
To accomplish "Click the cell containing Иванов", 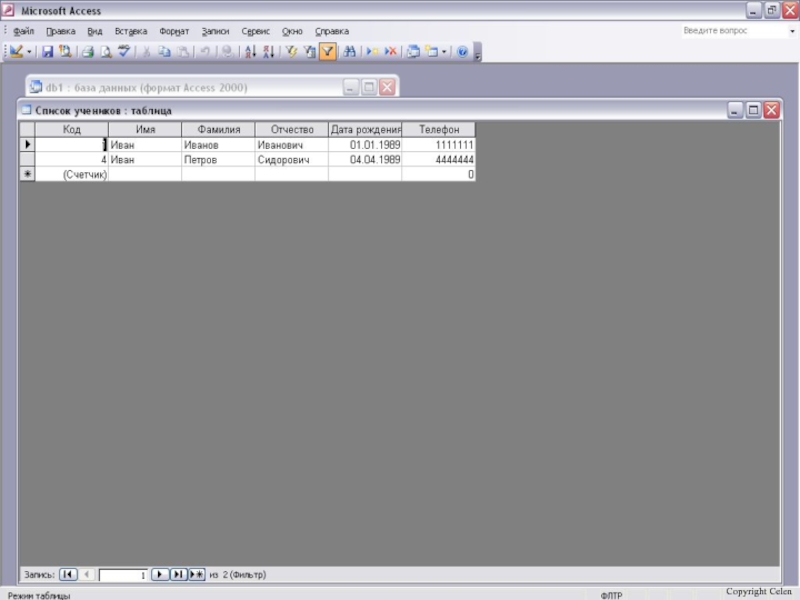I will tap(218, 145).
